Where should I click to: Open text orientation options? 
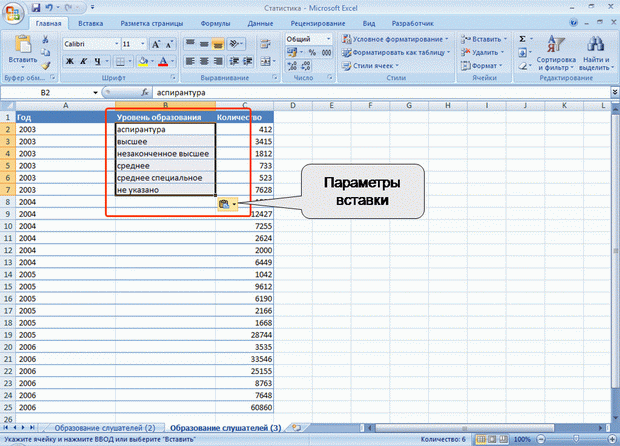(236, 43)
